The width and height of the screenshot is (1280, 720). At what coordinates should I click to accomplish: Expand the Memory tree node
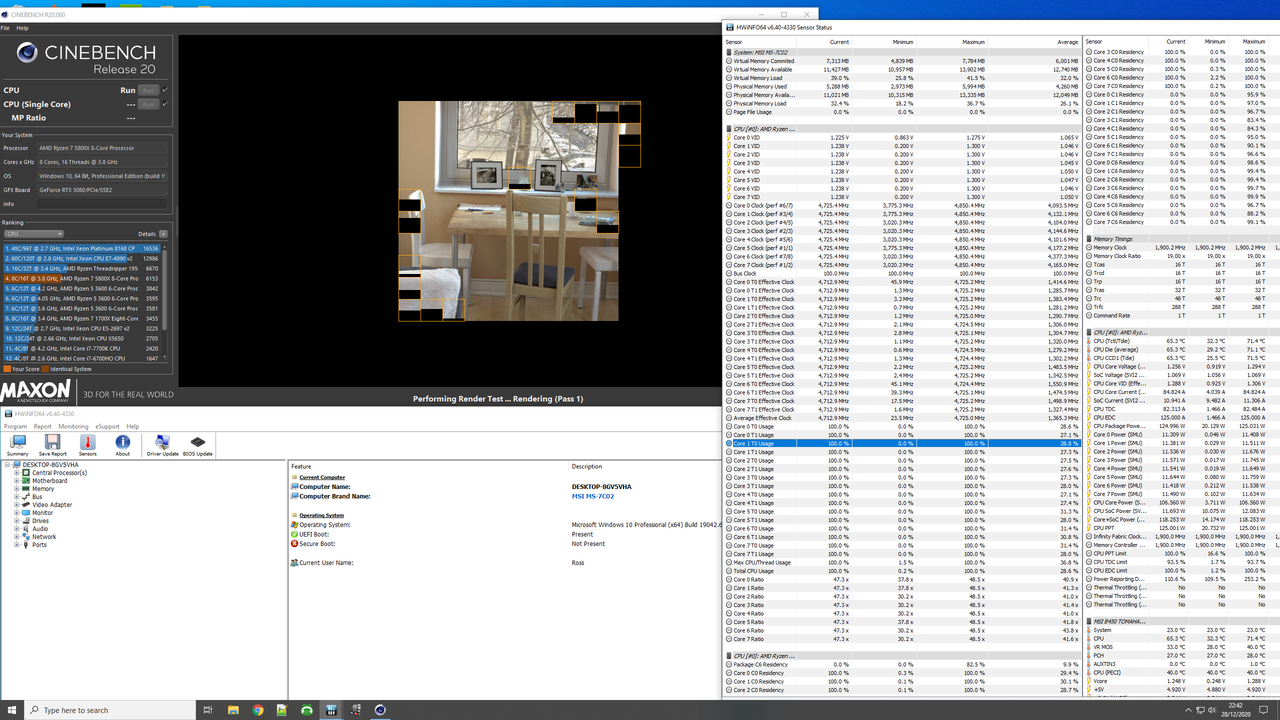17,489
